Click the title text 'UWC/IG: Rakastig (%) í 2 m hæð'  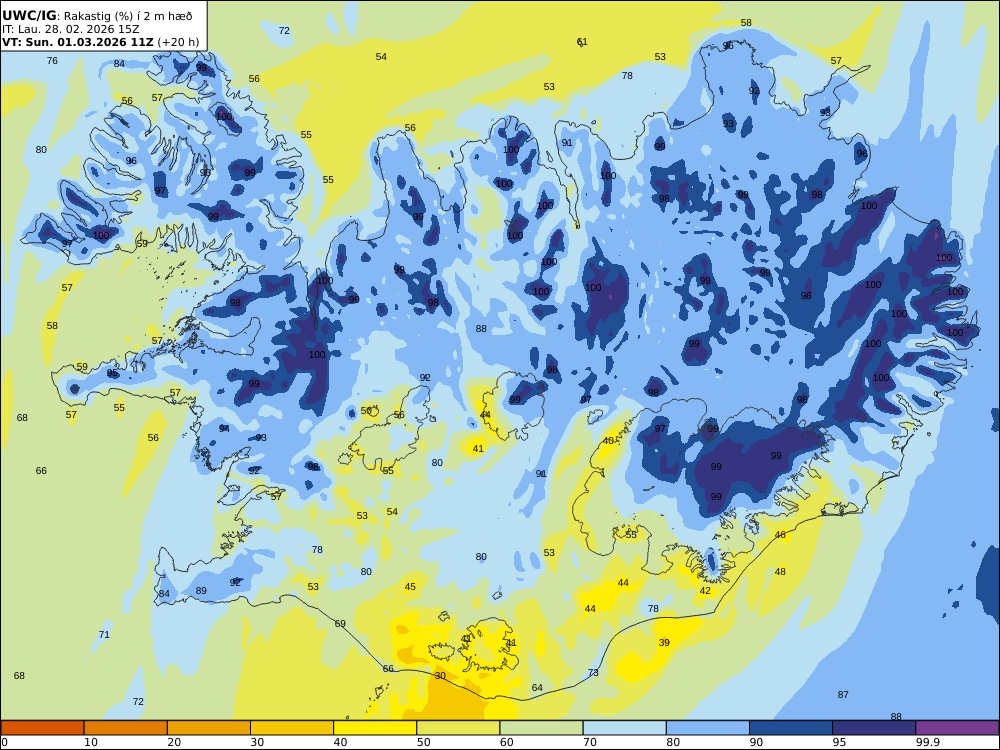[x=97, y=16]
